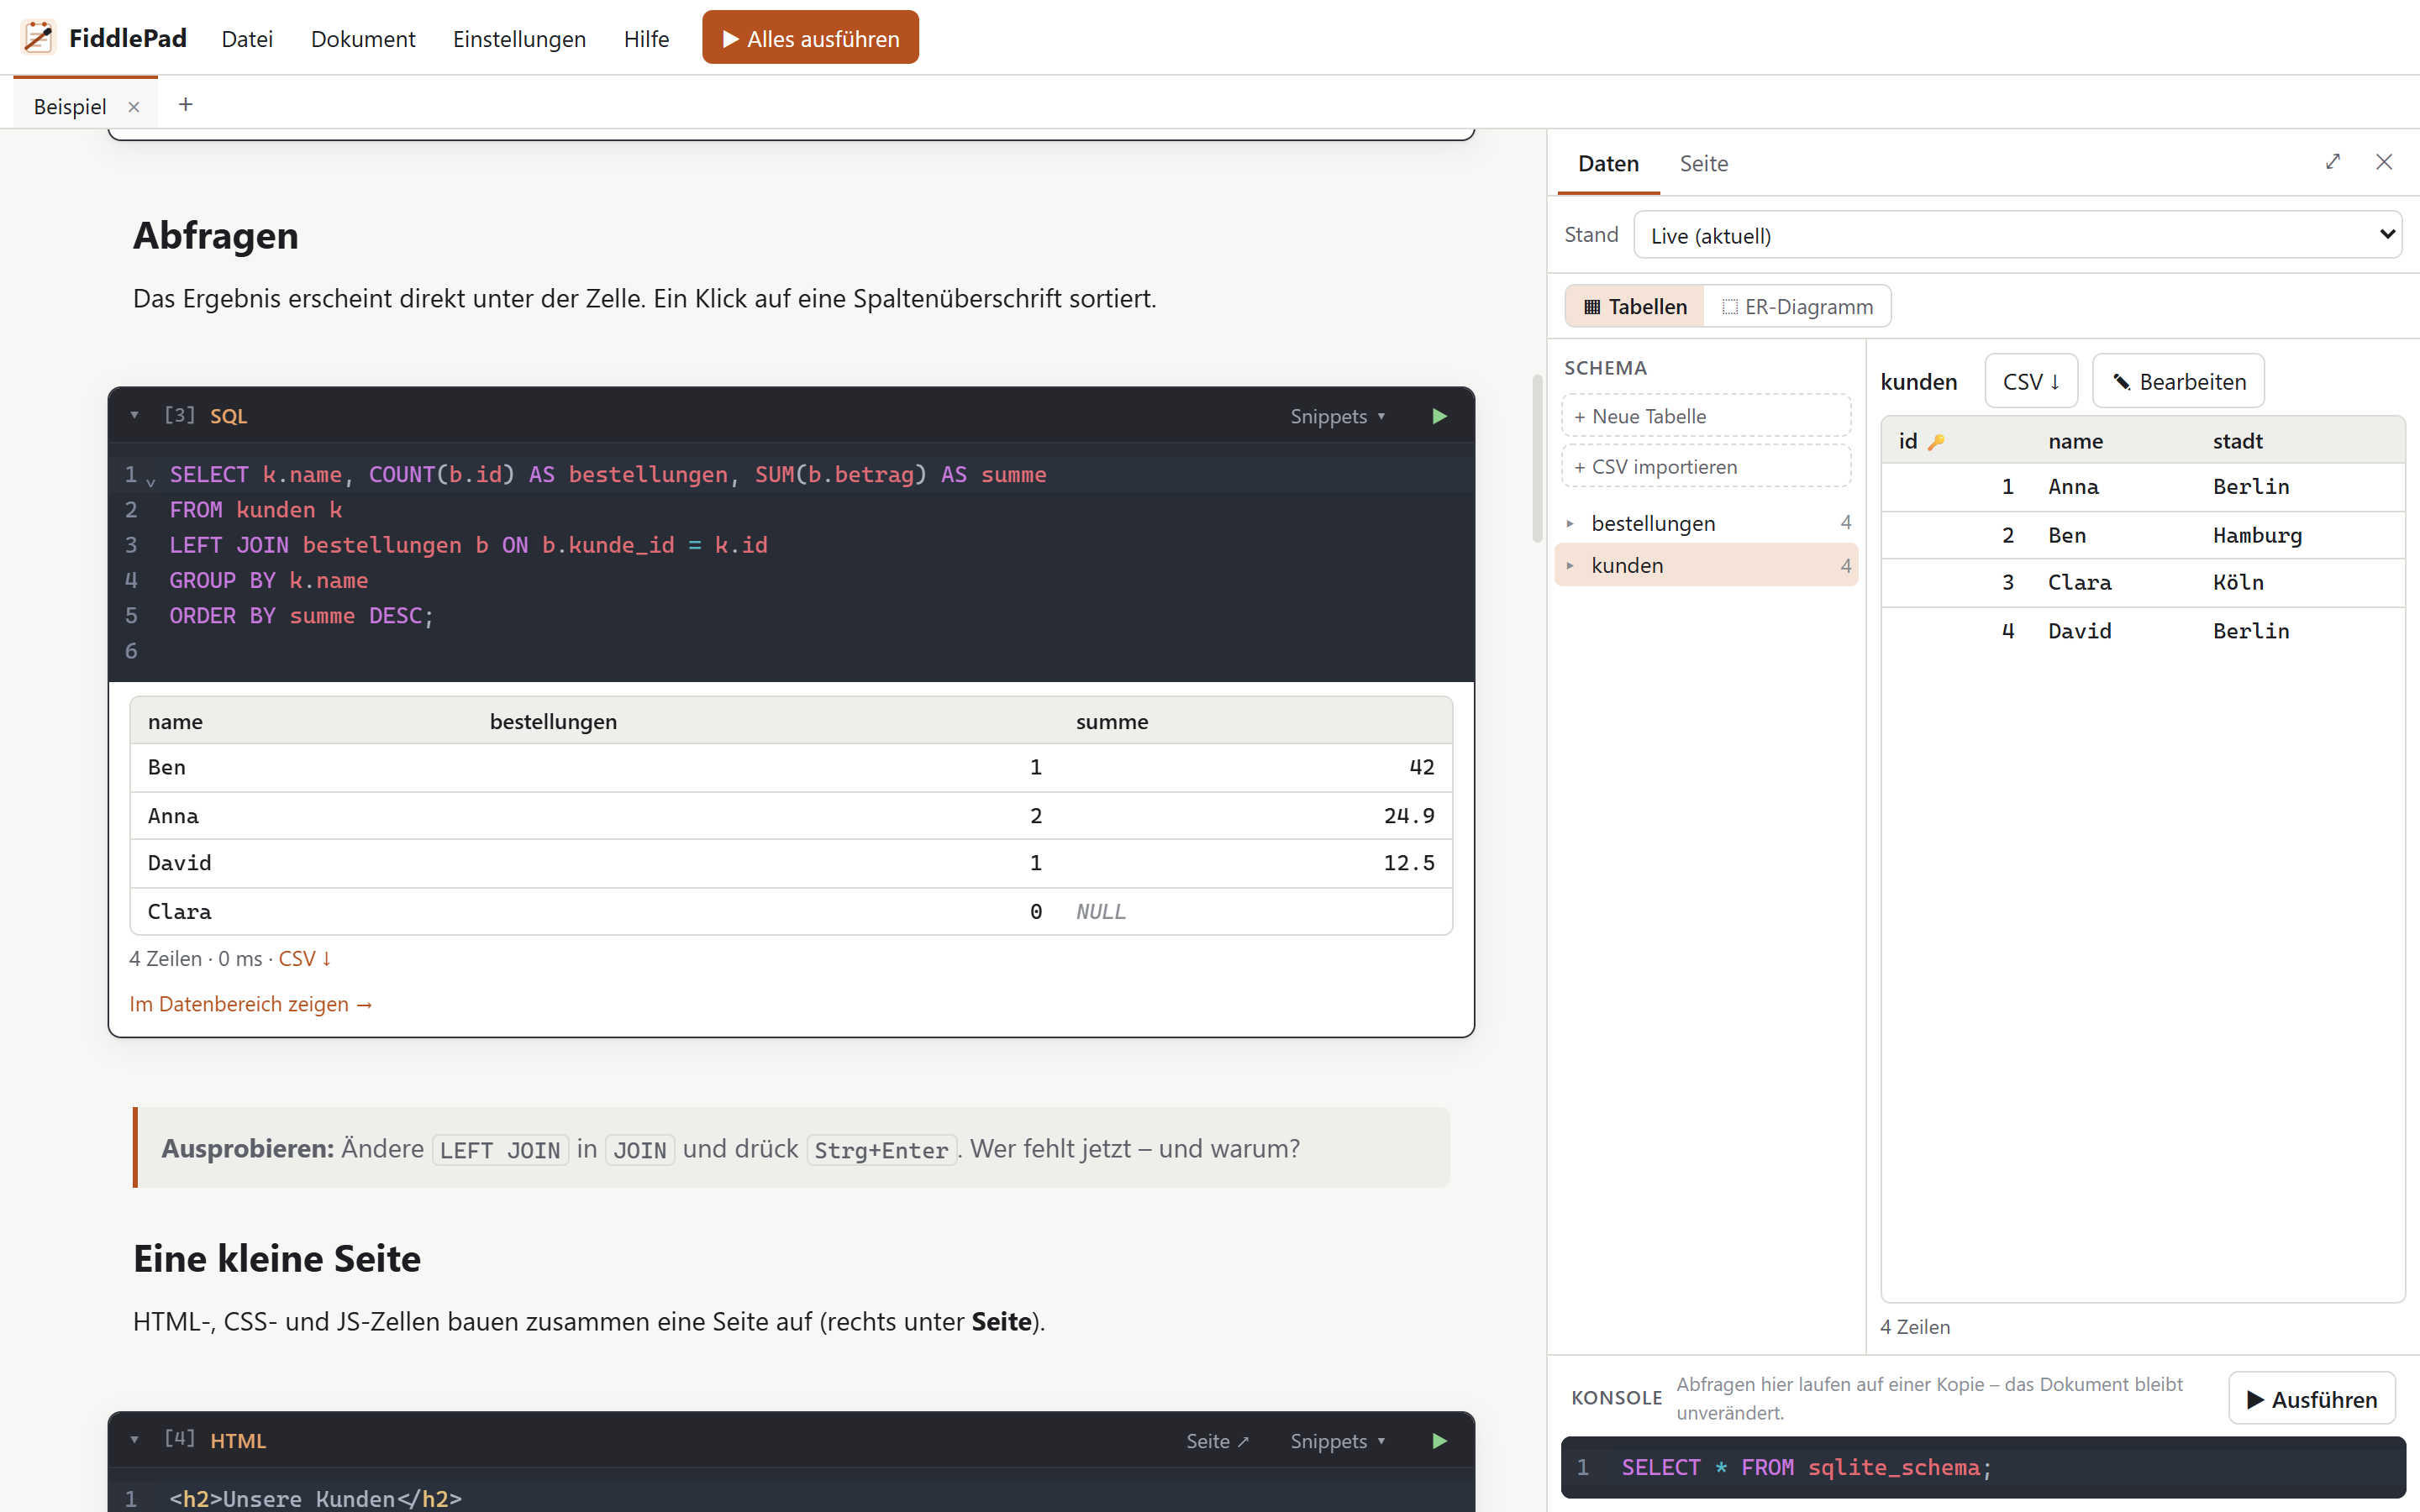Viewport: 2420px width, 1512px height.
Task: Expand the data panel to full size
Action: click(2333, 162)
